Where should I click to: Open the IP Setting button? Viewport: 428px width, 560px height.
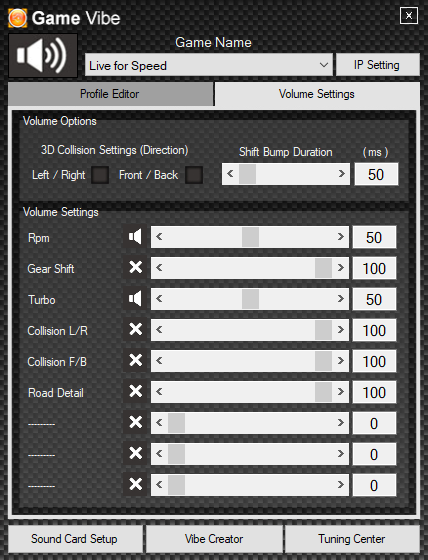point(378,65)
